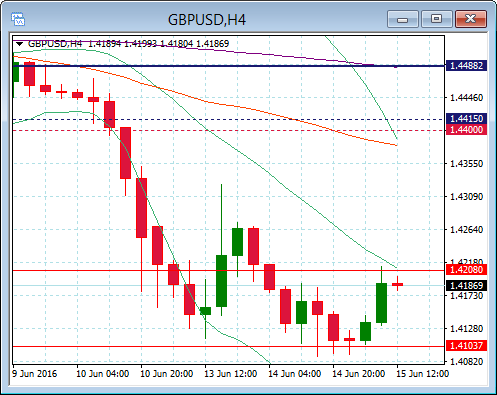Click the 14 Jun 04:00 time marker
Screen dimensions: 497x395
click(x=294, y=374)
